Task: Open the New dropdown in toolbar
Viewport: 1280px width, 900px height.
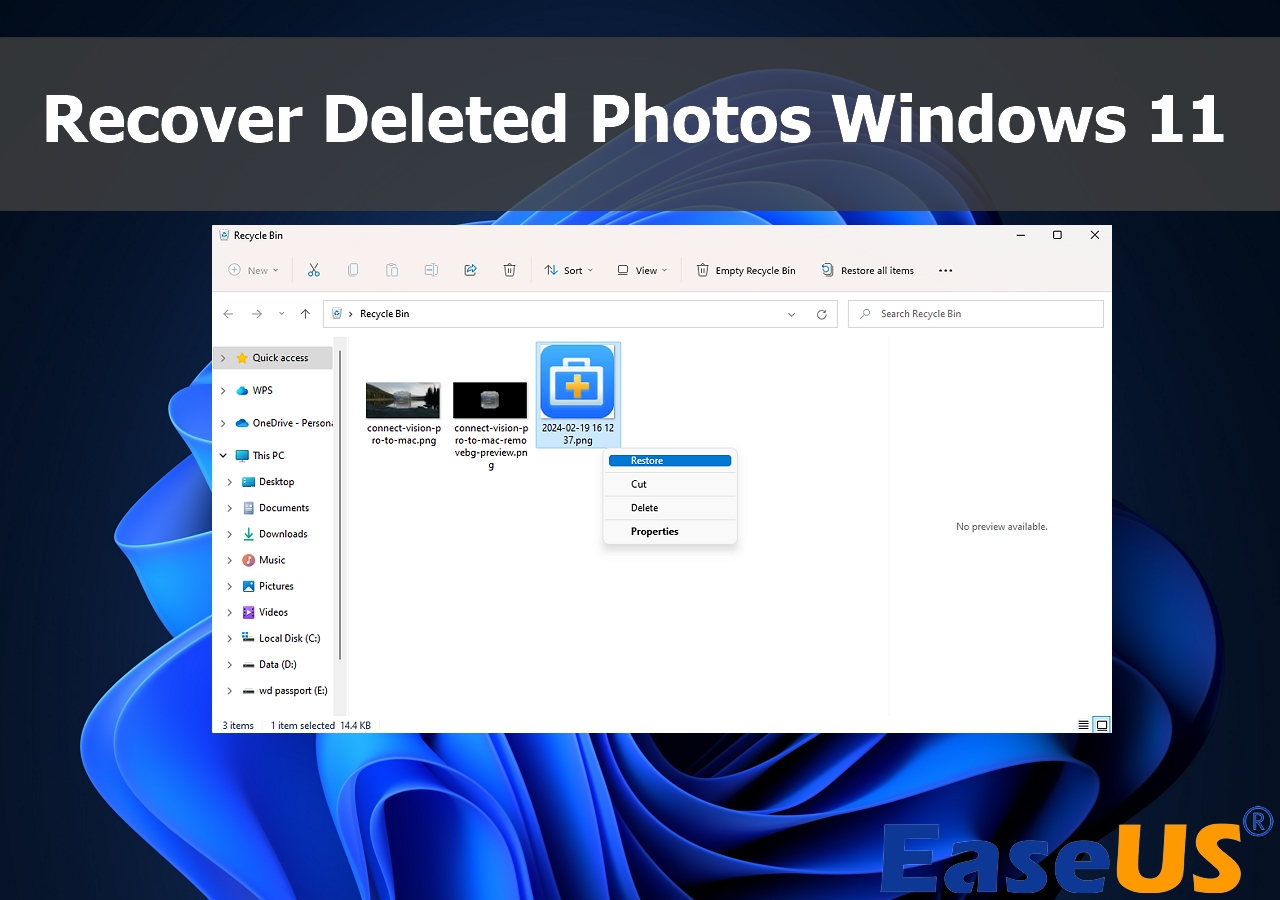Action: pyautogui.click(x=253, y=270)
